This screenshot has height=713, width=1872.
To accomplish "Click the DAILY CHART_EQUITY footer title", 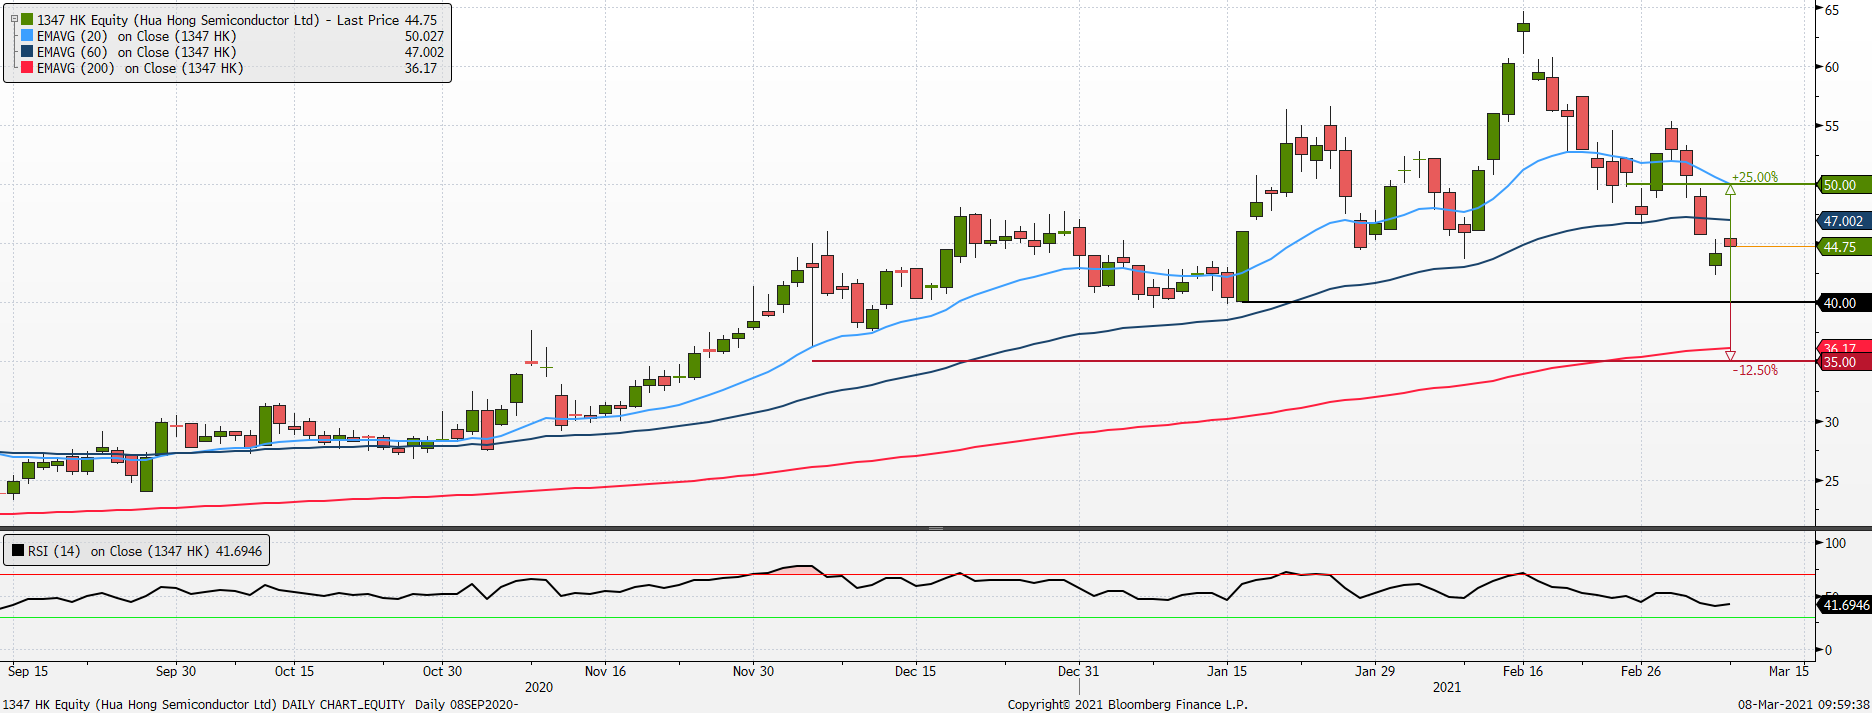I will (343, 704).
